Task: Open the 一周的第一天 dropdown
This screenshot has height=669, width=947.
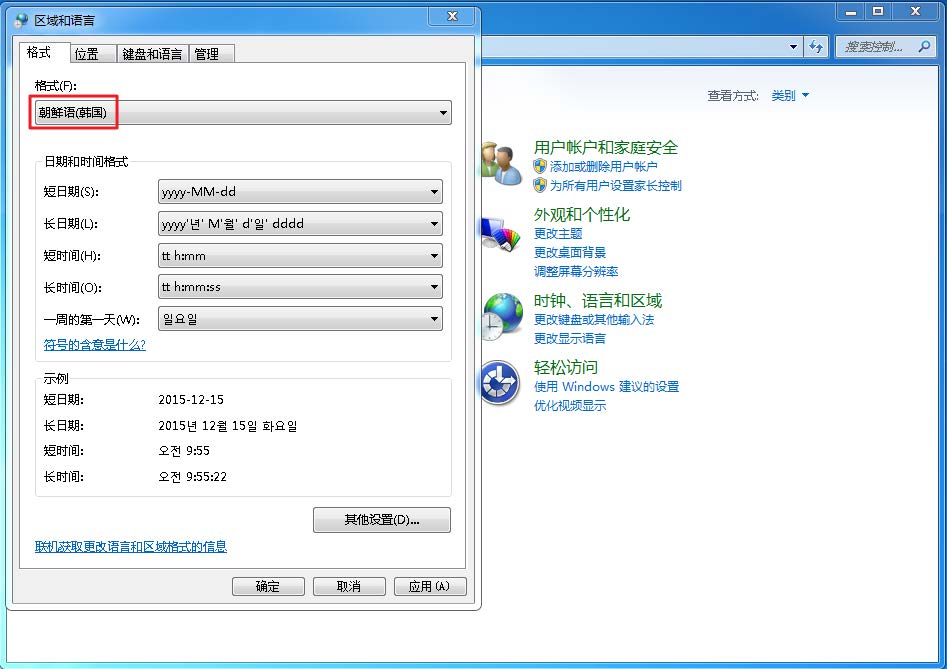Action: click(x=300, y=319)
